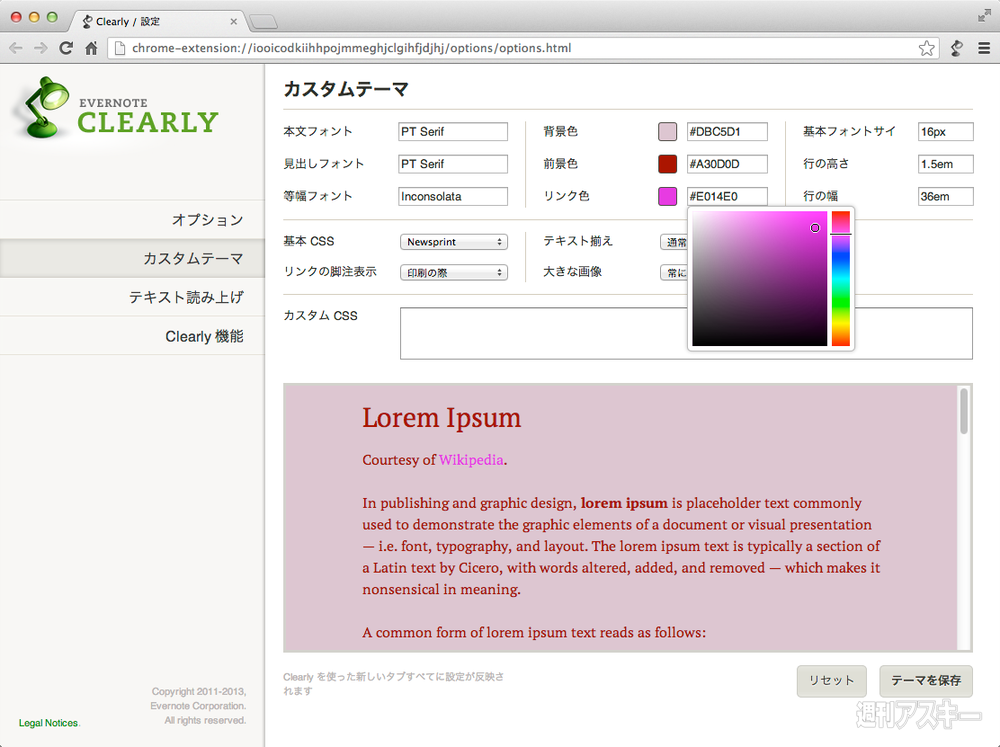Click the fullscreen arrows icon at window corner

point(984,16)
